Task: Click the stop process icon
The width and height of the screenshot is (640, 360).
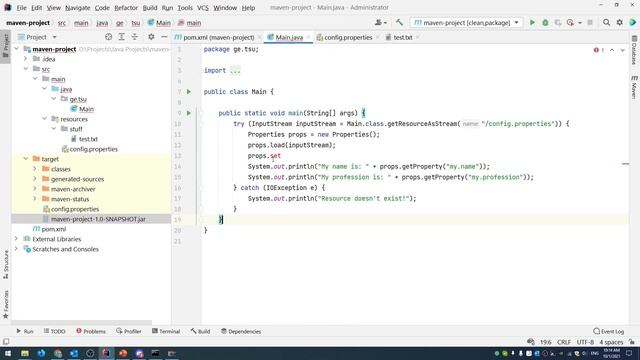Action: [590, 23]
